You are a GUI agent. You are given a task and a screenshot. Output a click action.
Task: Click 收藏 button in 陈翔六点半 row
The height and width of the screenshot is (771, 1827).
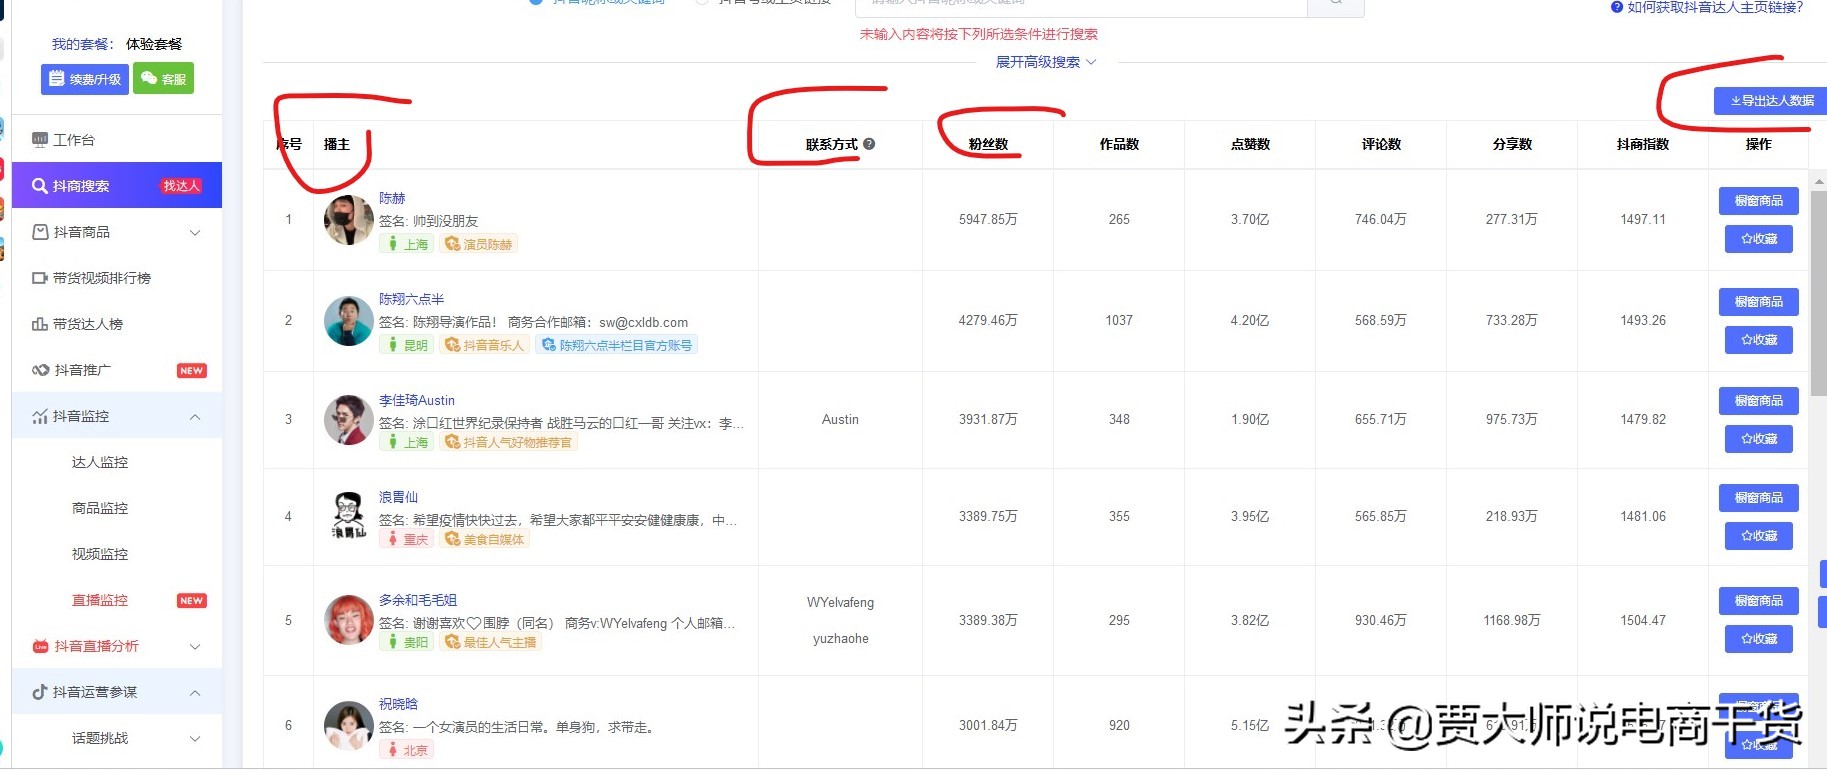1759,340
